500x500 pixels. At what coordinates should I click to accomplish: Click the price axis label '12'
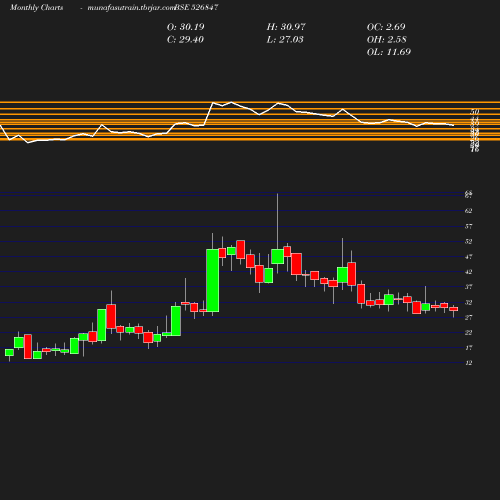469,363
